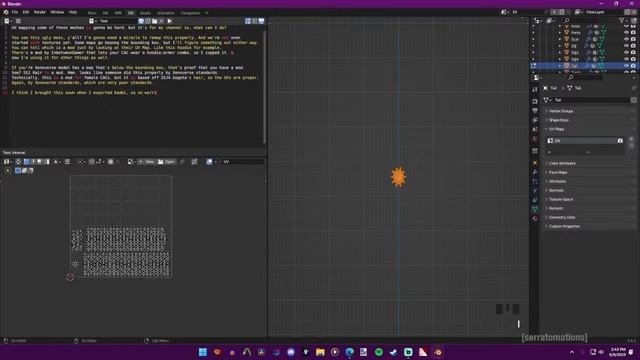Select the new selection mode icon
Image resolution: width=640 pixels, height=360 pixels.
pyautogui.click(x=18, y=170)
